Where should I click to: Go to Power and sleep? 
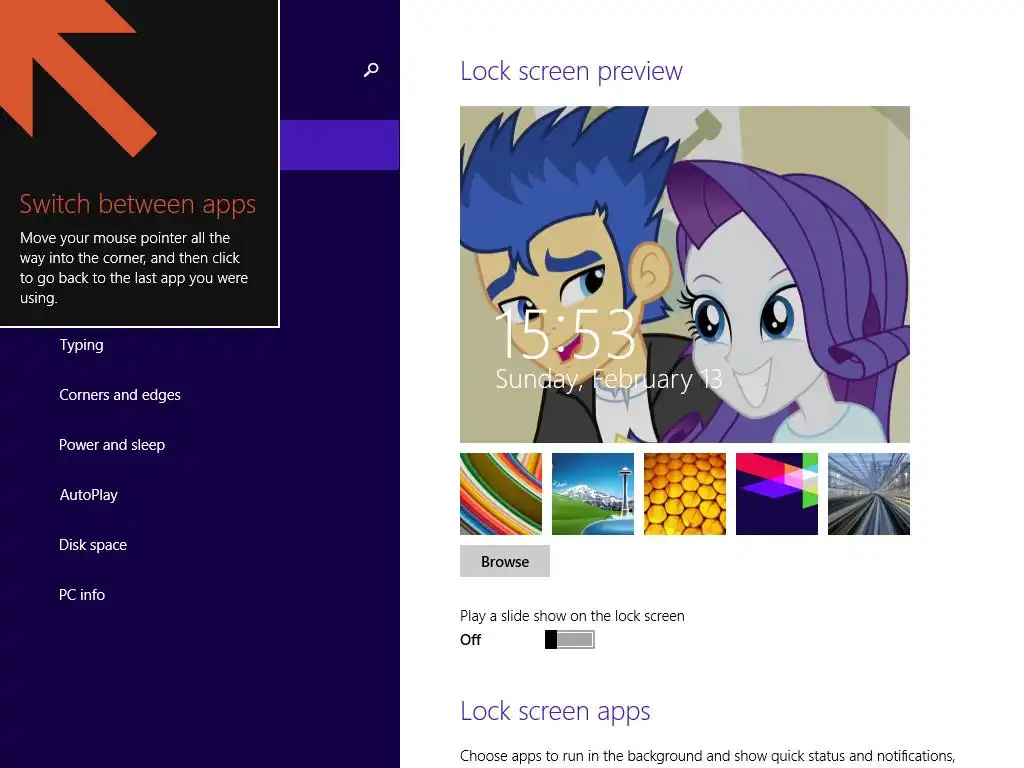112,445
